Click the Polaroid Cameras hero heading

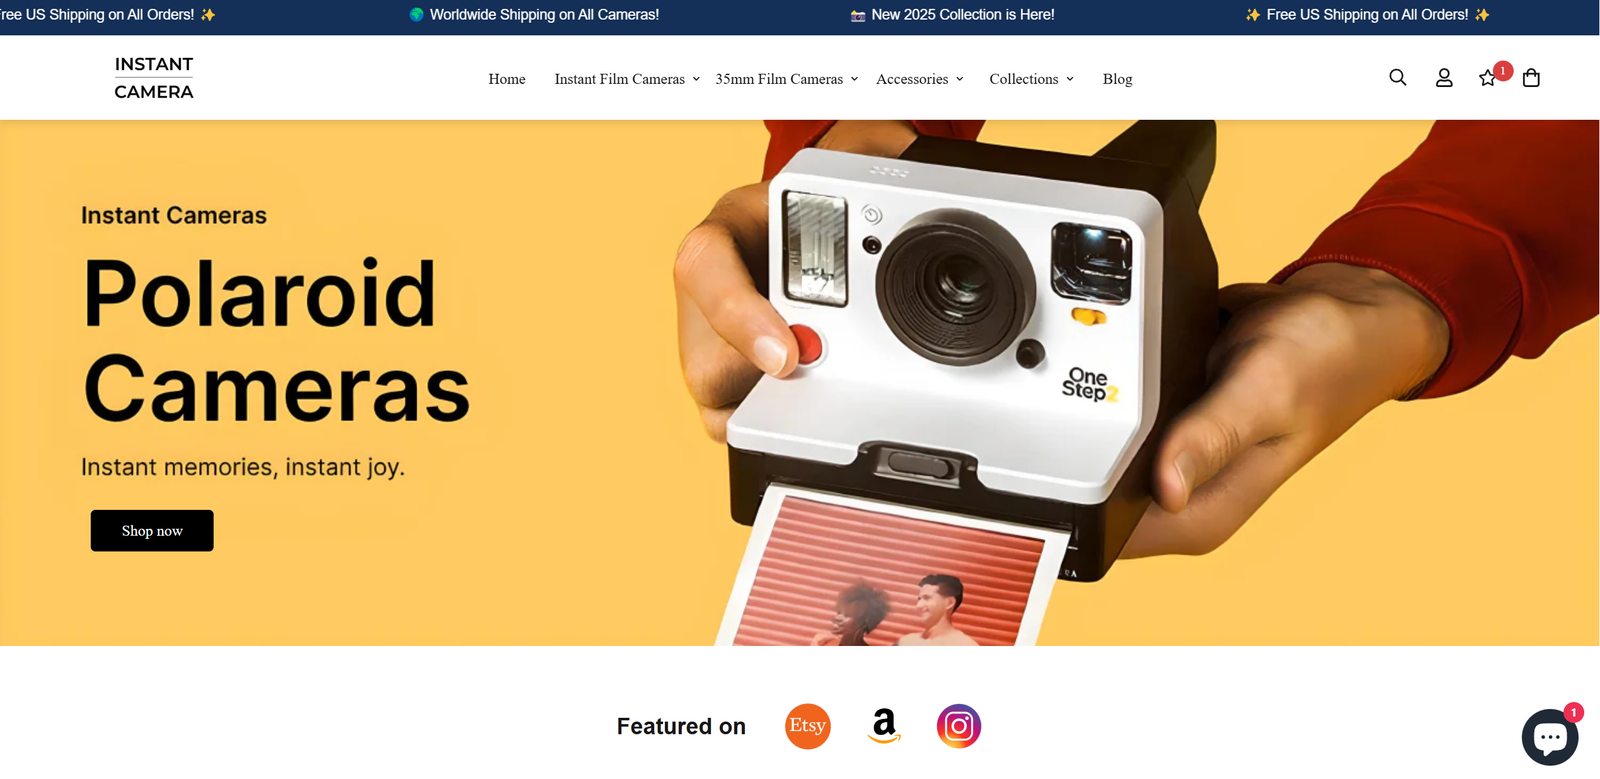276,340
